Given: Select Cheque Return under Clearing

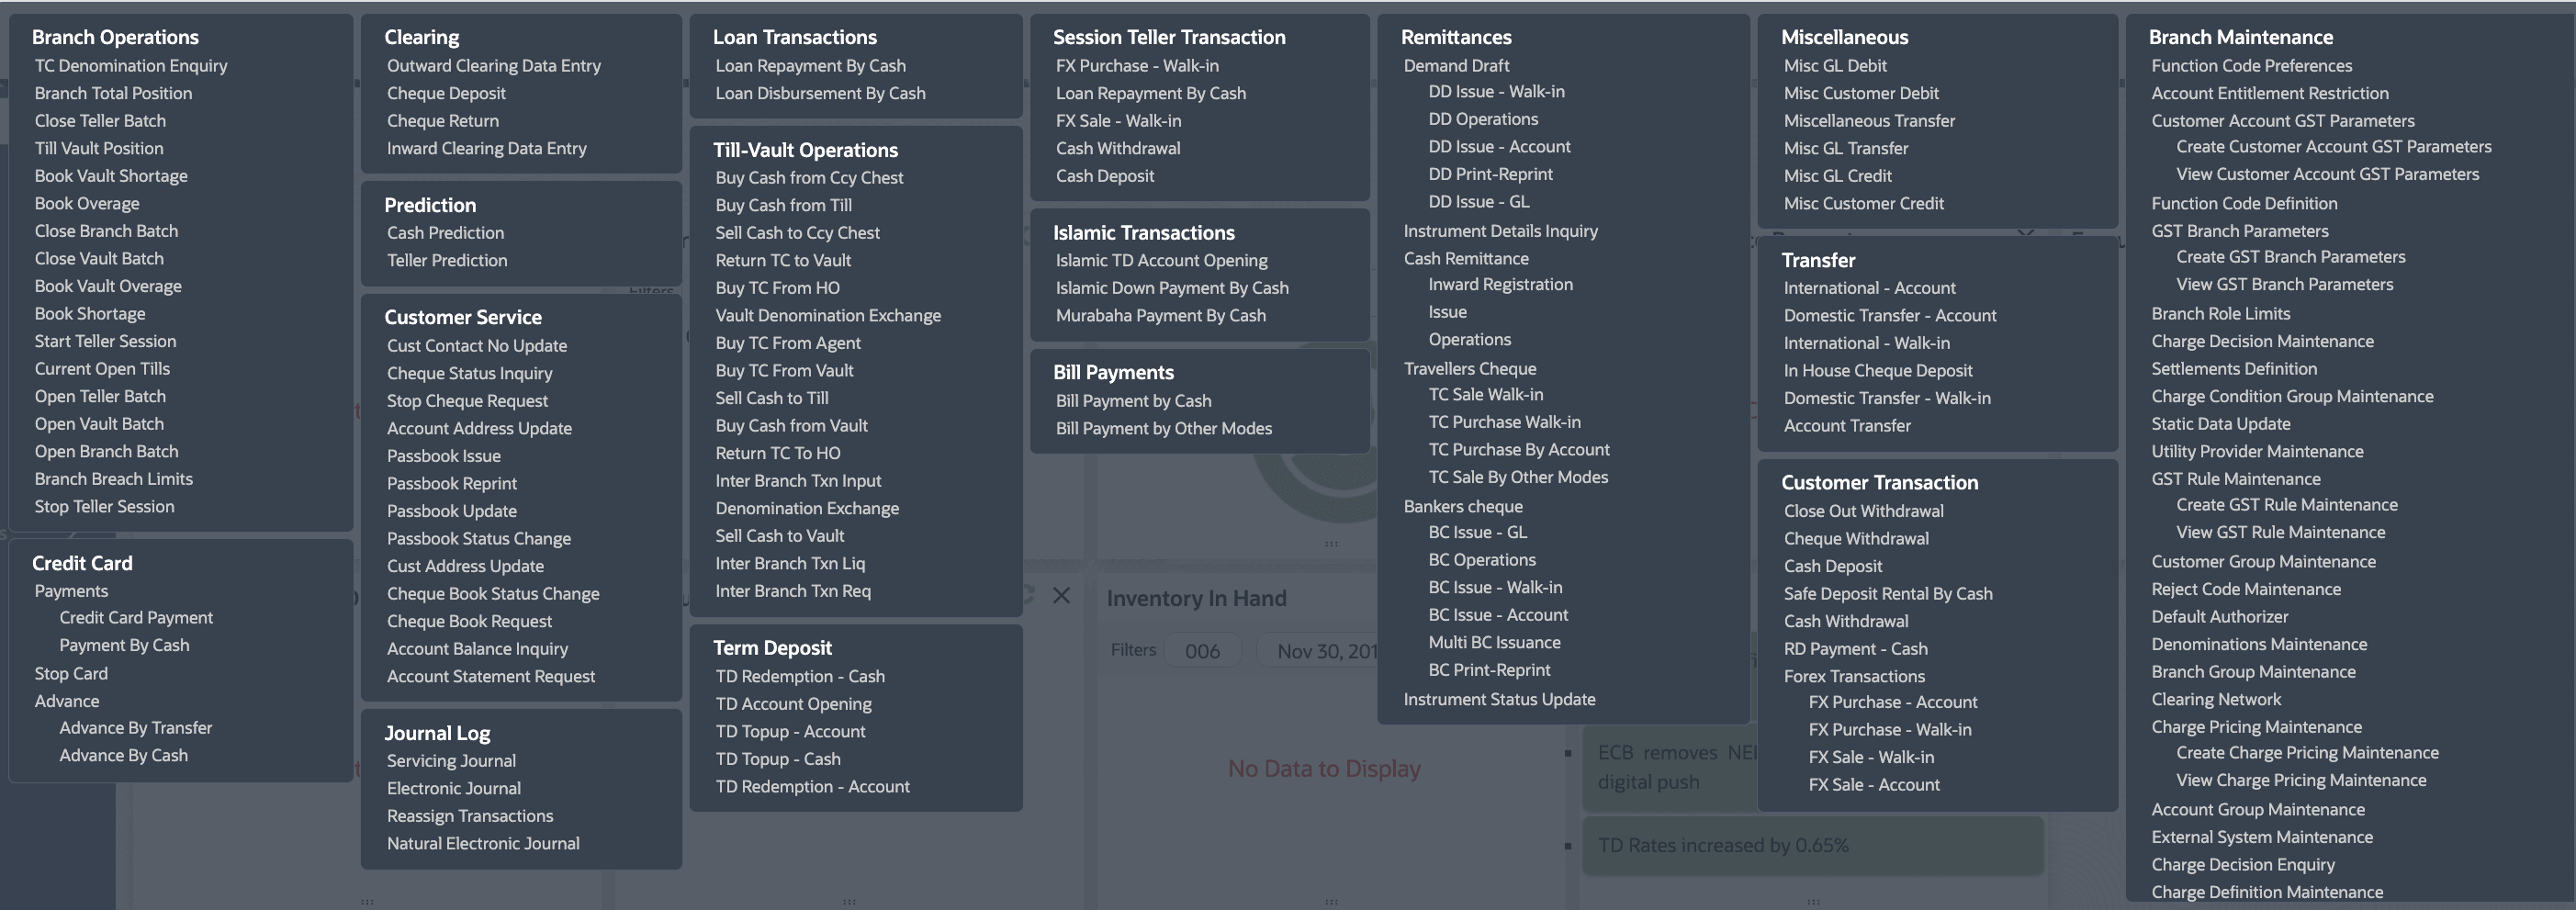Looking at the screenshot, I should 443,121.
